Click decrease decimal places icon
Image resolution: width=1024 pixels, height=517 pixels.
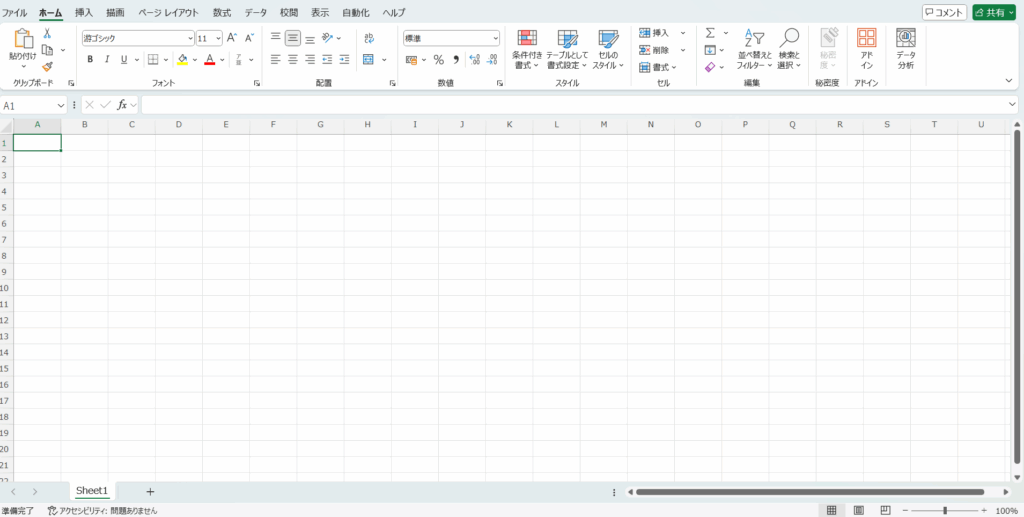point(492,59)
